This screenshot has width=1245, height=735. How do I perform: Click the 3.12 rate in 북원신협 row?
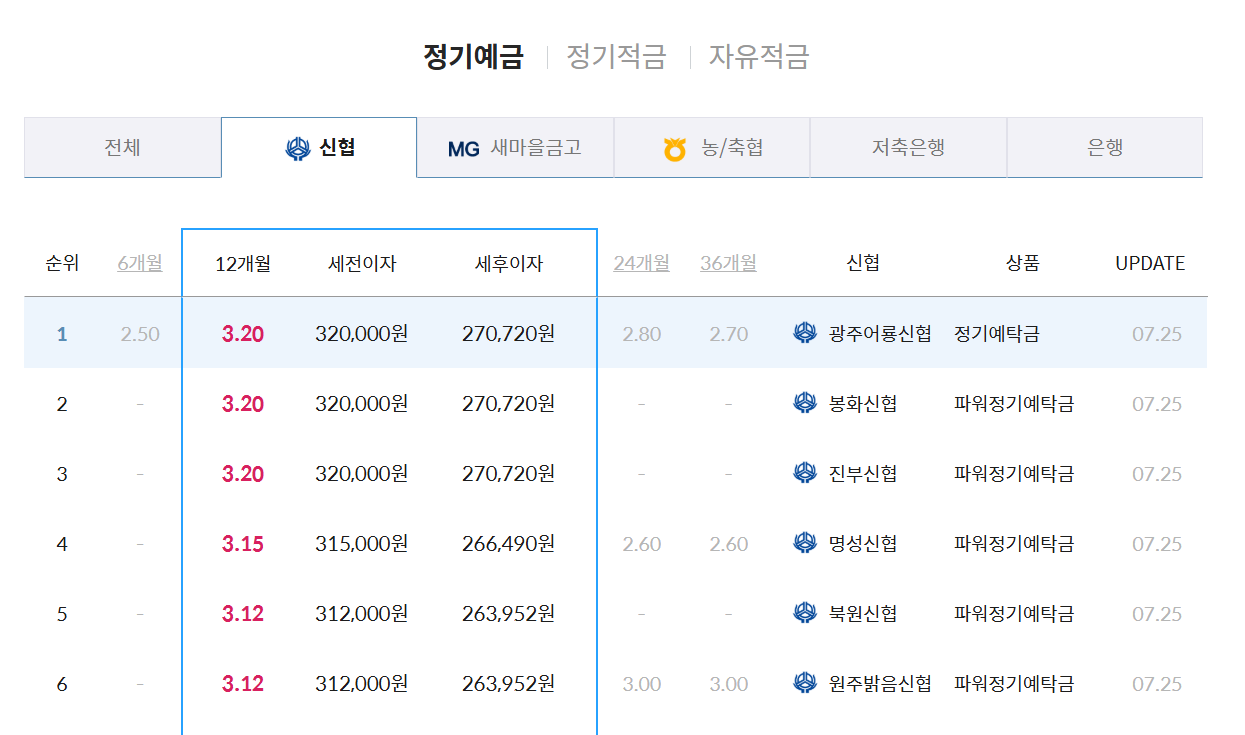(x=243, y=614)
